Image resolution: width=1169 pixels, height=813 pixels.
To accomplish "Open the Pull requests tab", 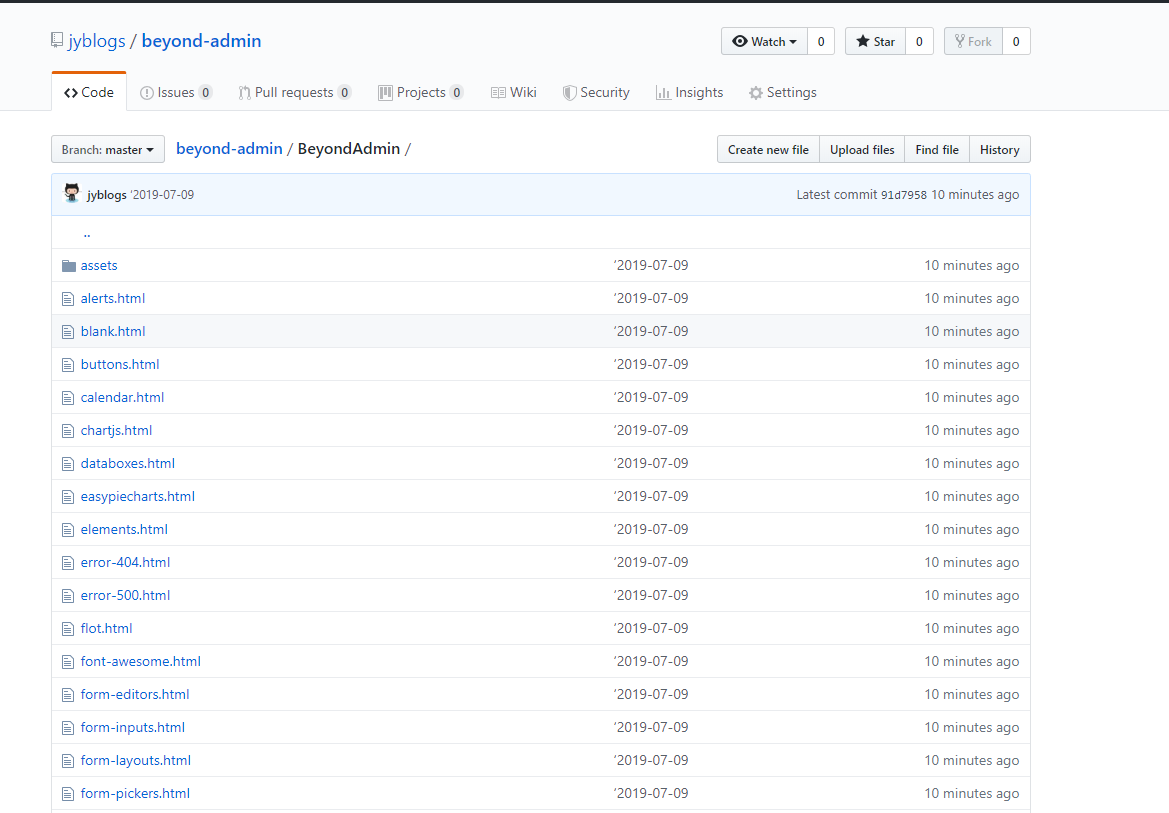I will click(294, 92).
